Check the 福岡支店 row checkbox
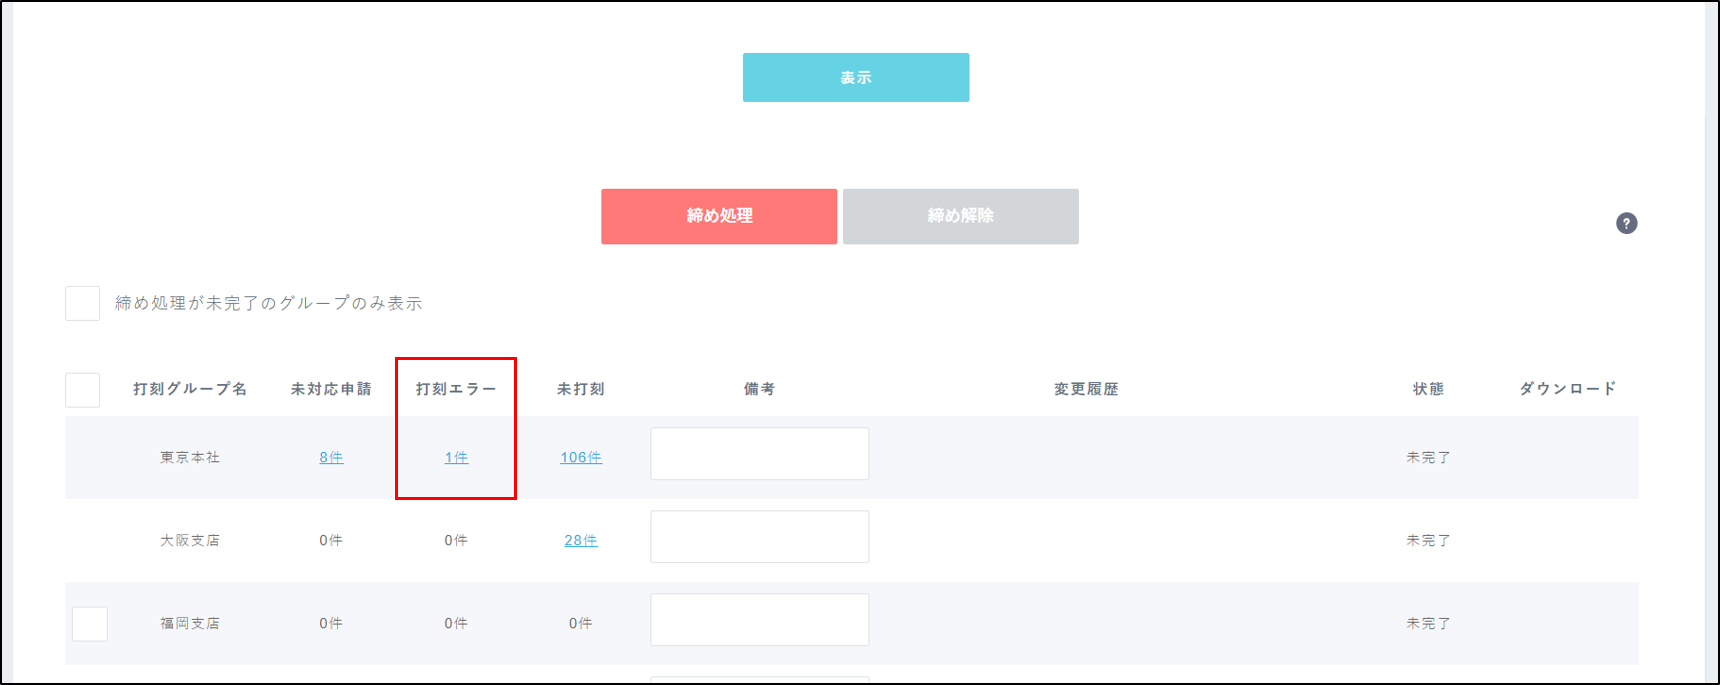 click(x=90, y=623)
